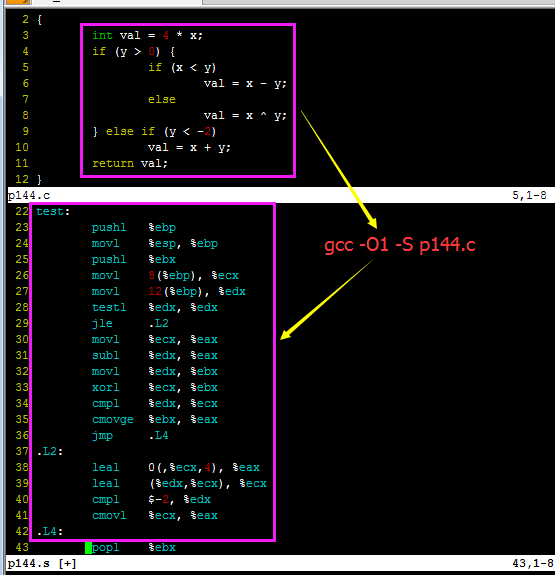Click the 'return val;' line

pos(130,164)
